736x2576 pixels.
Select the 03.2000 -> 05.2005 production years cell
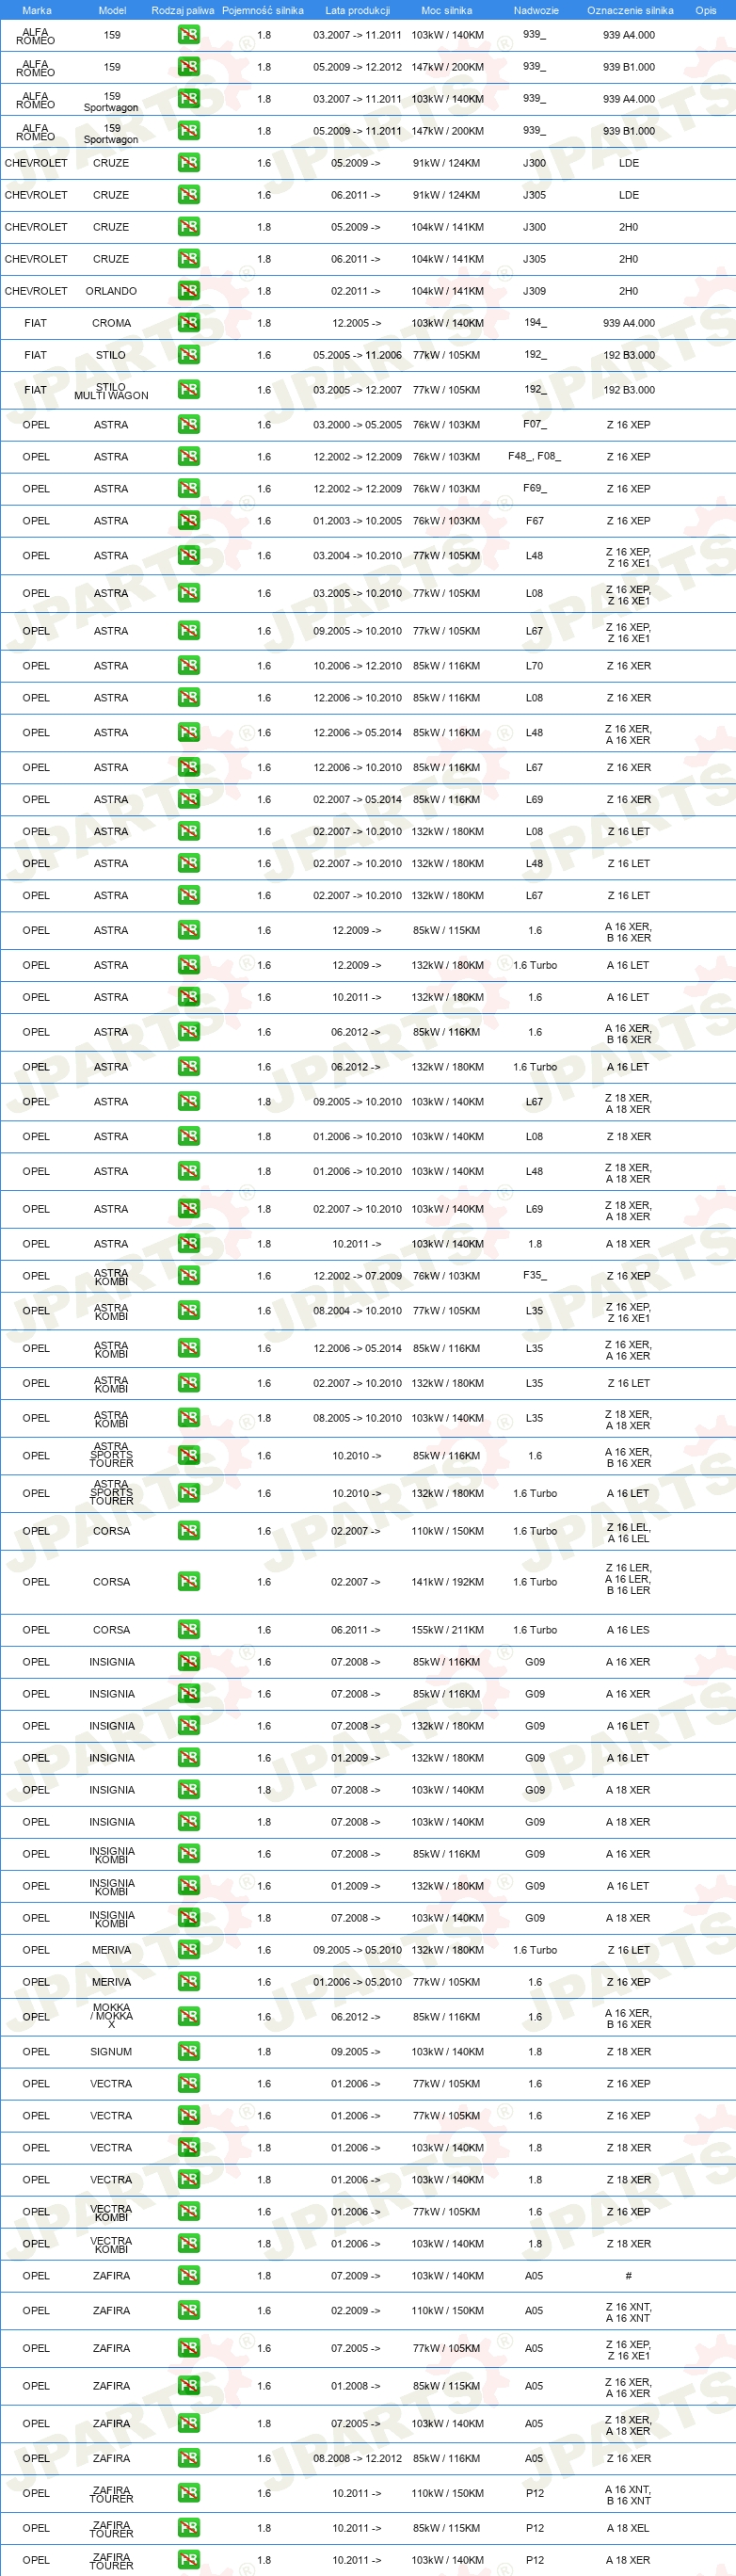point(357,425)
